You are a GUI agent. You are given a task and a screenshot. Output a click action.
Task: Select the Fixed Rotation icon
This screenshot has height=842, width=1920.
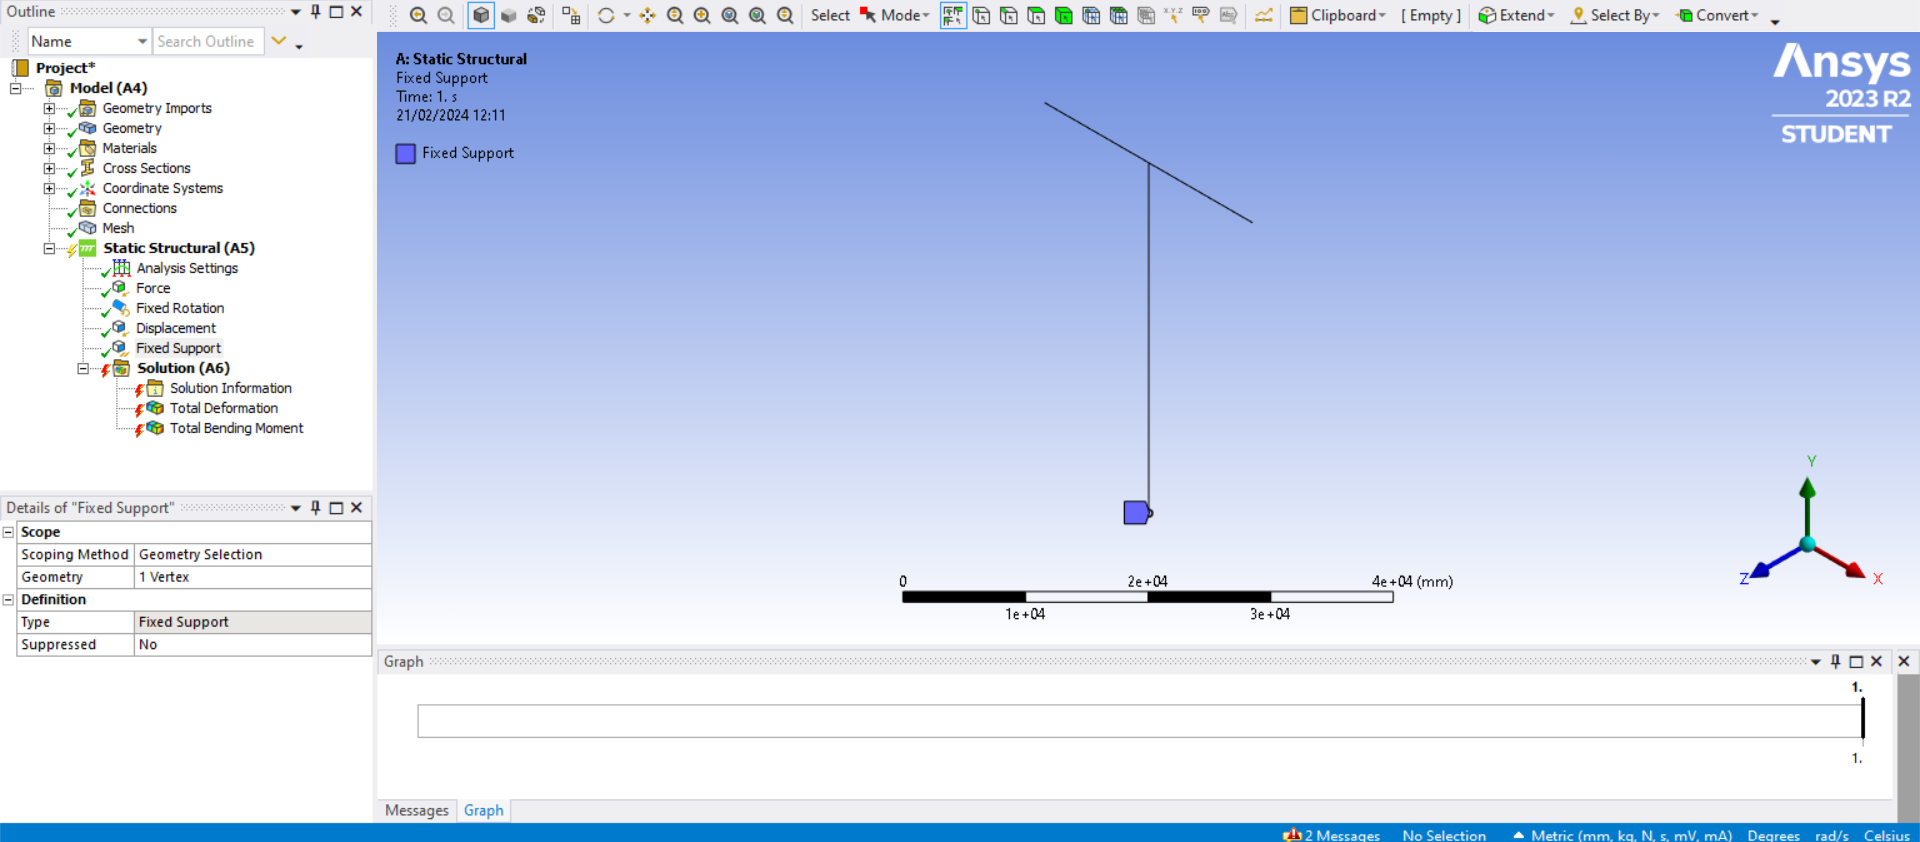121,308
